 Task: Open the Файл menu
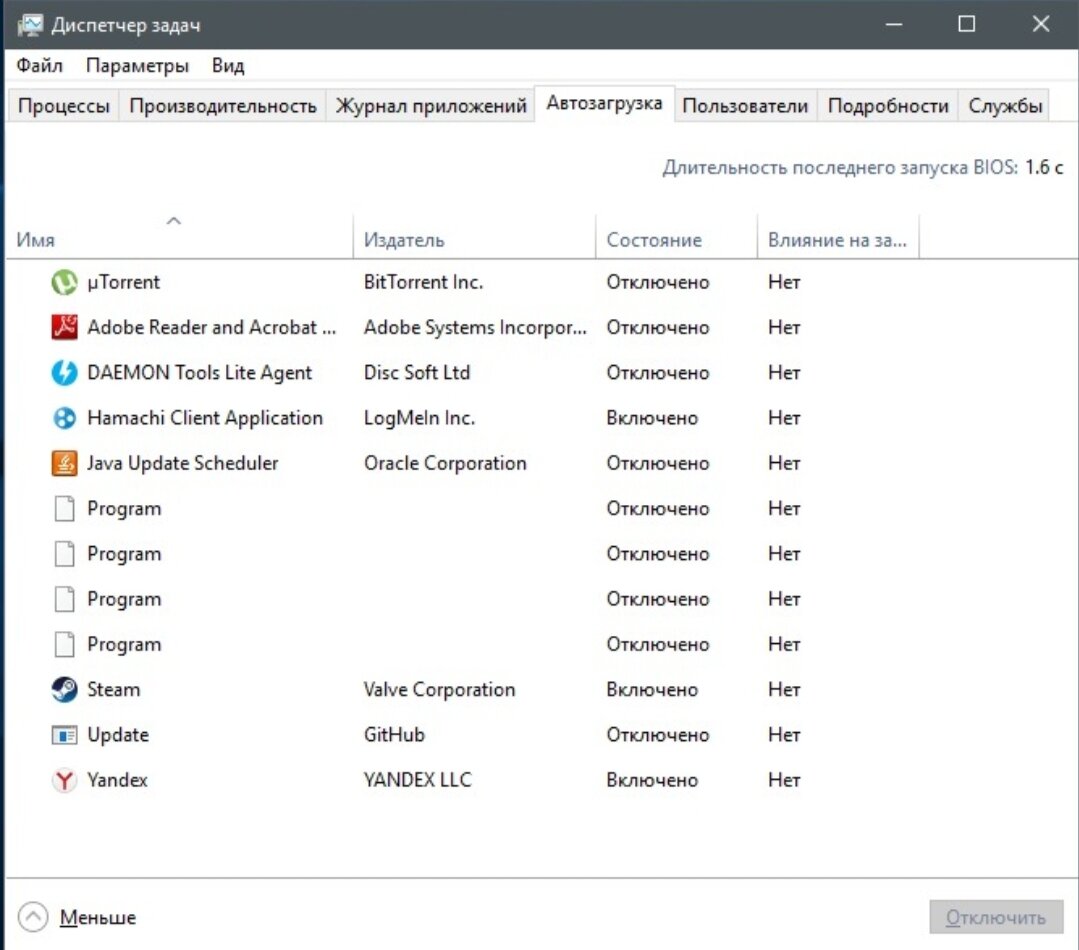pyautogui.click(x=39, y=65)
